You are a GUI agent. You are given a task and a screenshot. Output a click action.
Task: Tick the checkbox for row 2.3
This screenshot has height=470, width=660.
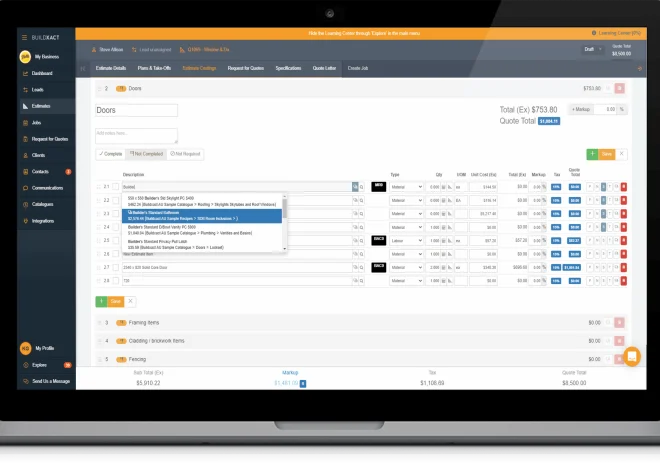click(115, 214)
